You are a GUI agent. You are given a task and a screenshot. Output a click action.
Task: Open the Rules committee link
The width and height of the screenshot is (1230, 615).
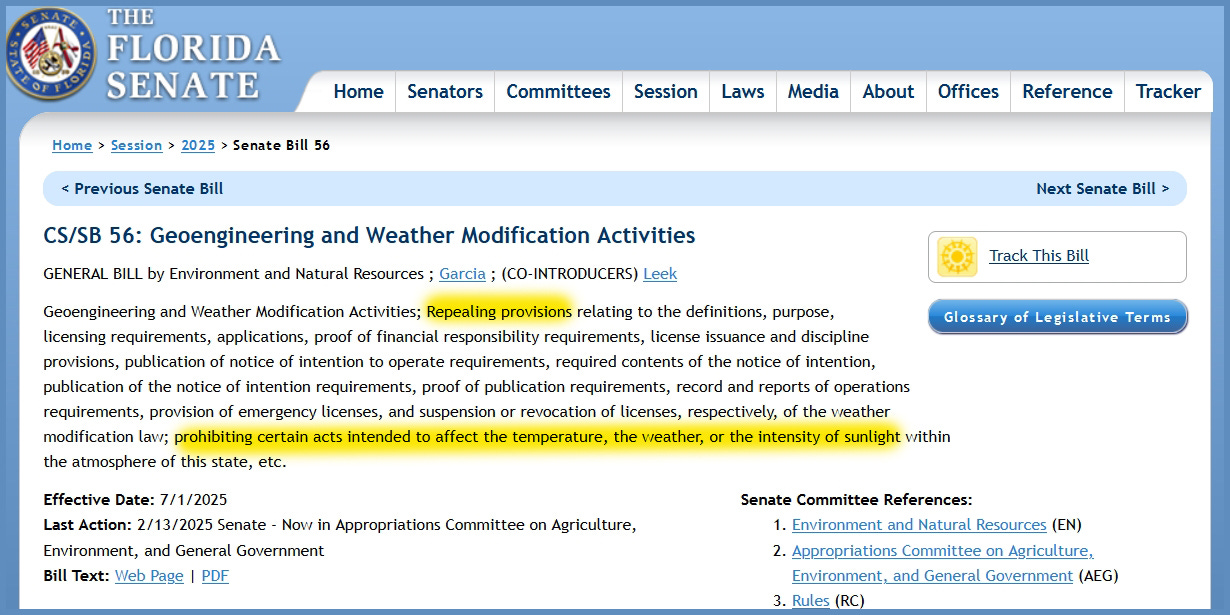coord(811,601)
